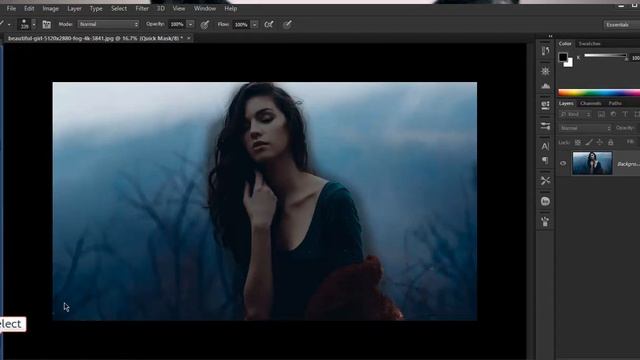Screen dimensions: 640x360
Task: Expand the collapsed panel dock arrows
Action: (550, 36)
